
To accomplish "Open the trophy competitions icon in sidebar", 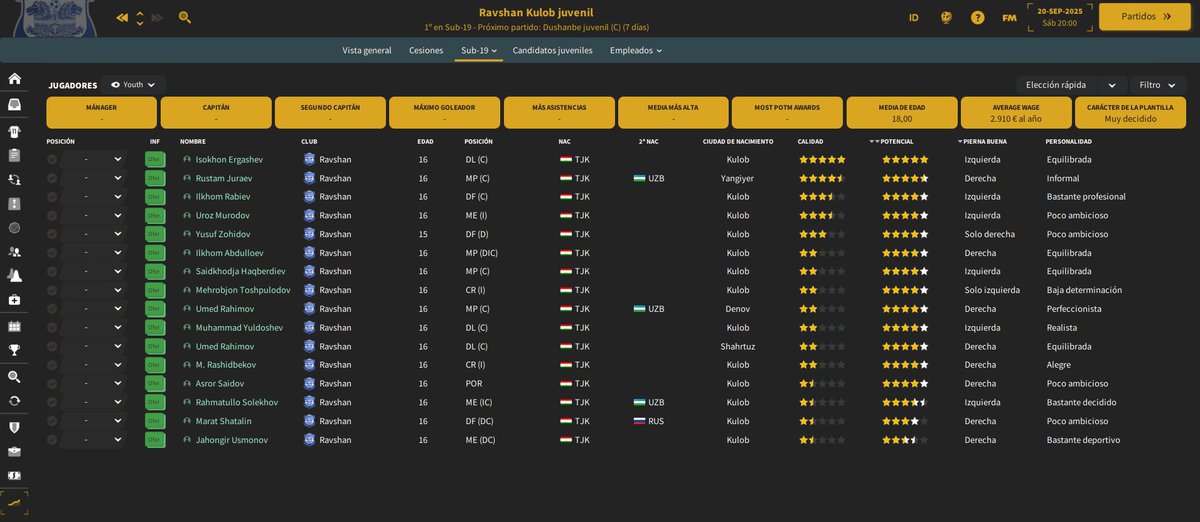I will click(x=14, y=350).
